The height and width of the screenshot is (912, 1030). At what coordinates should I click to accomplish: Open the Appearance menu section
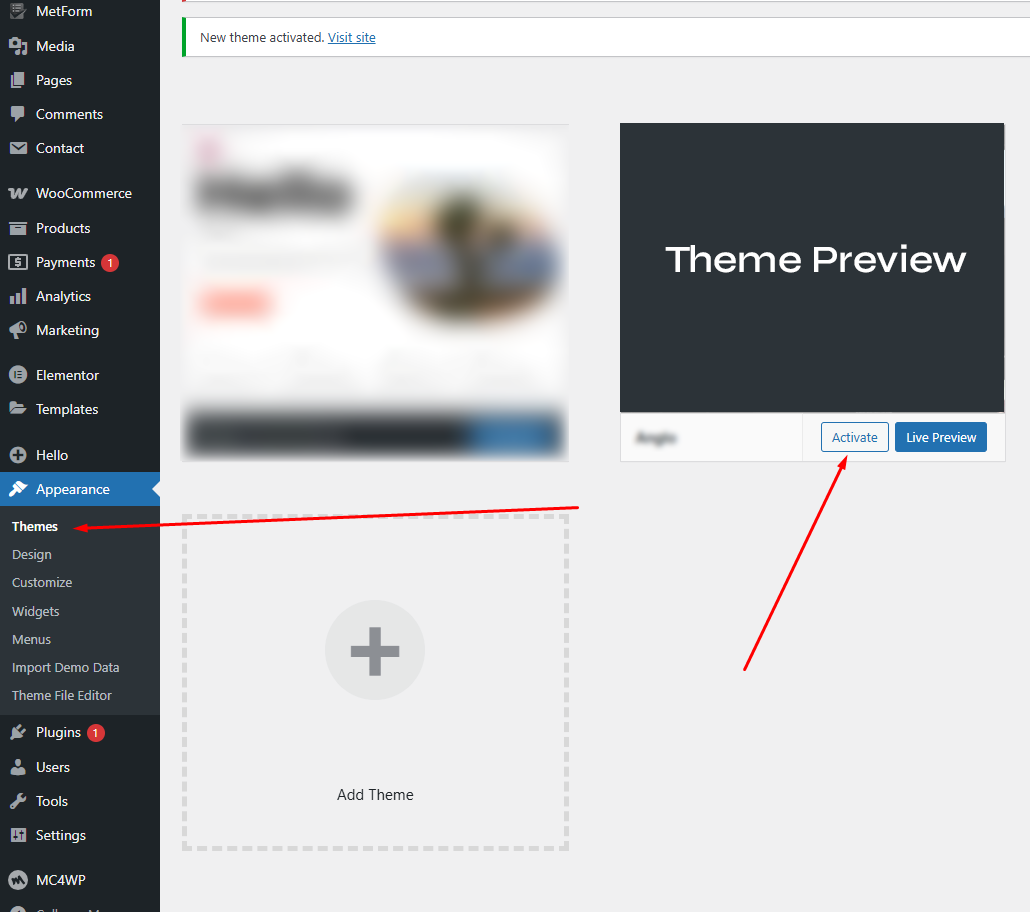(72, 489)
